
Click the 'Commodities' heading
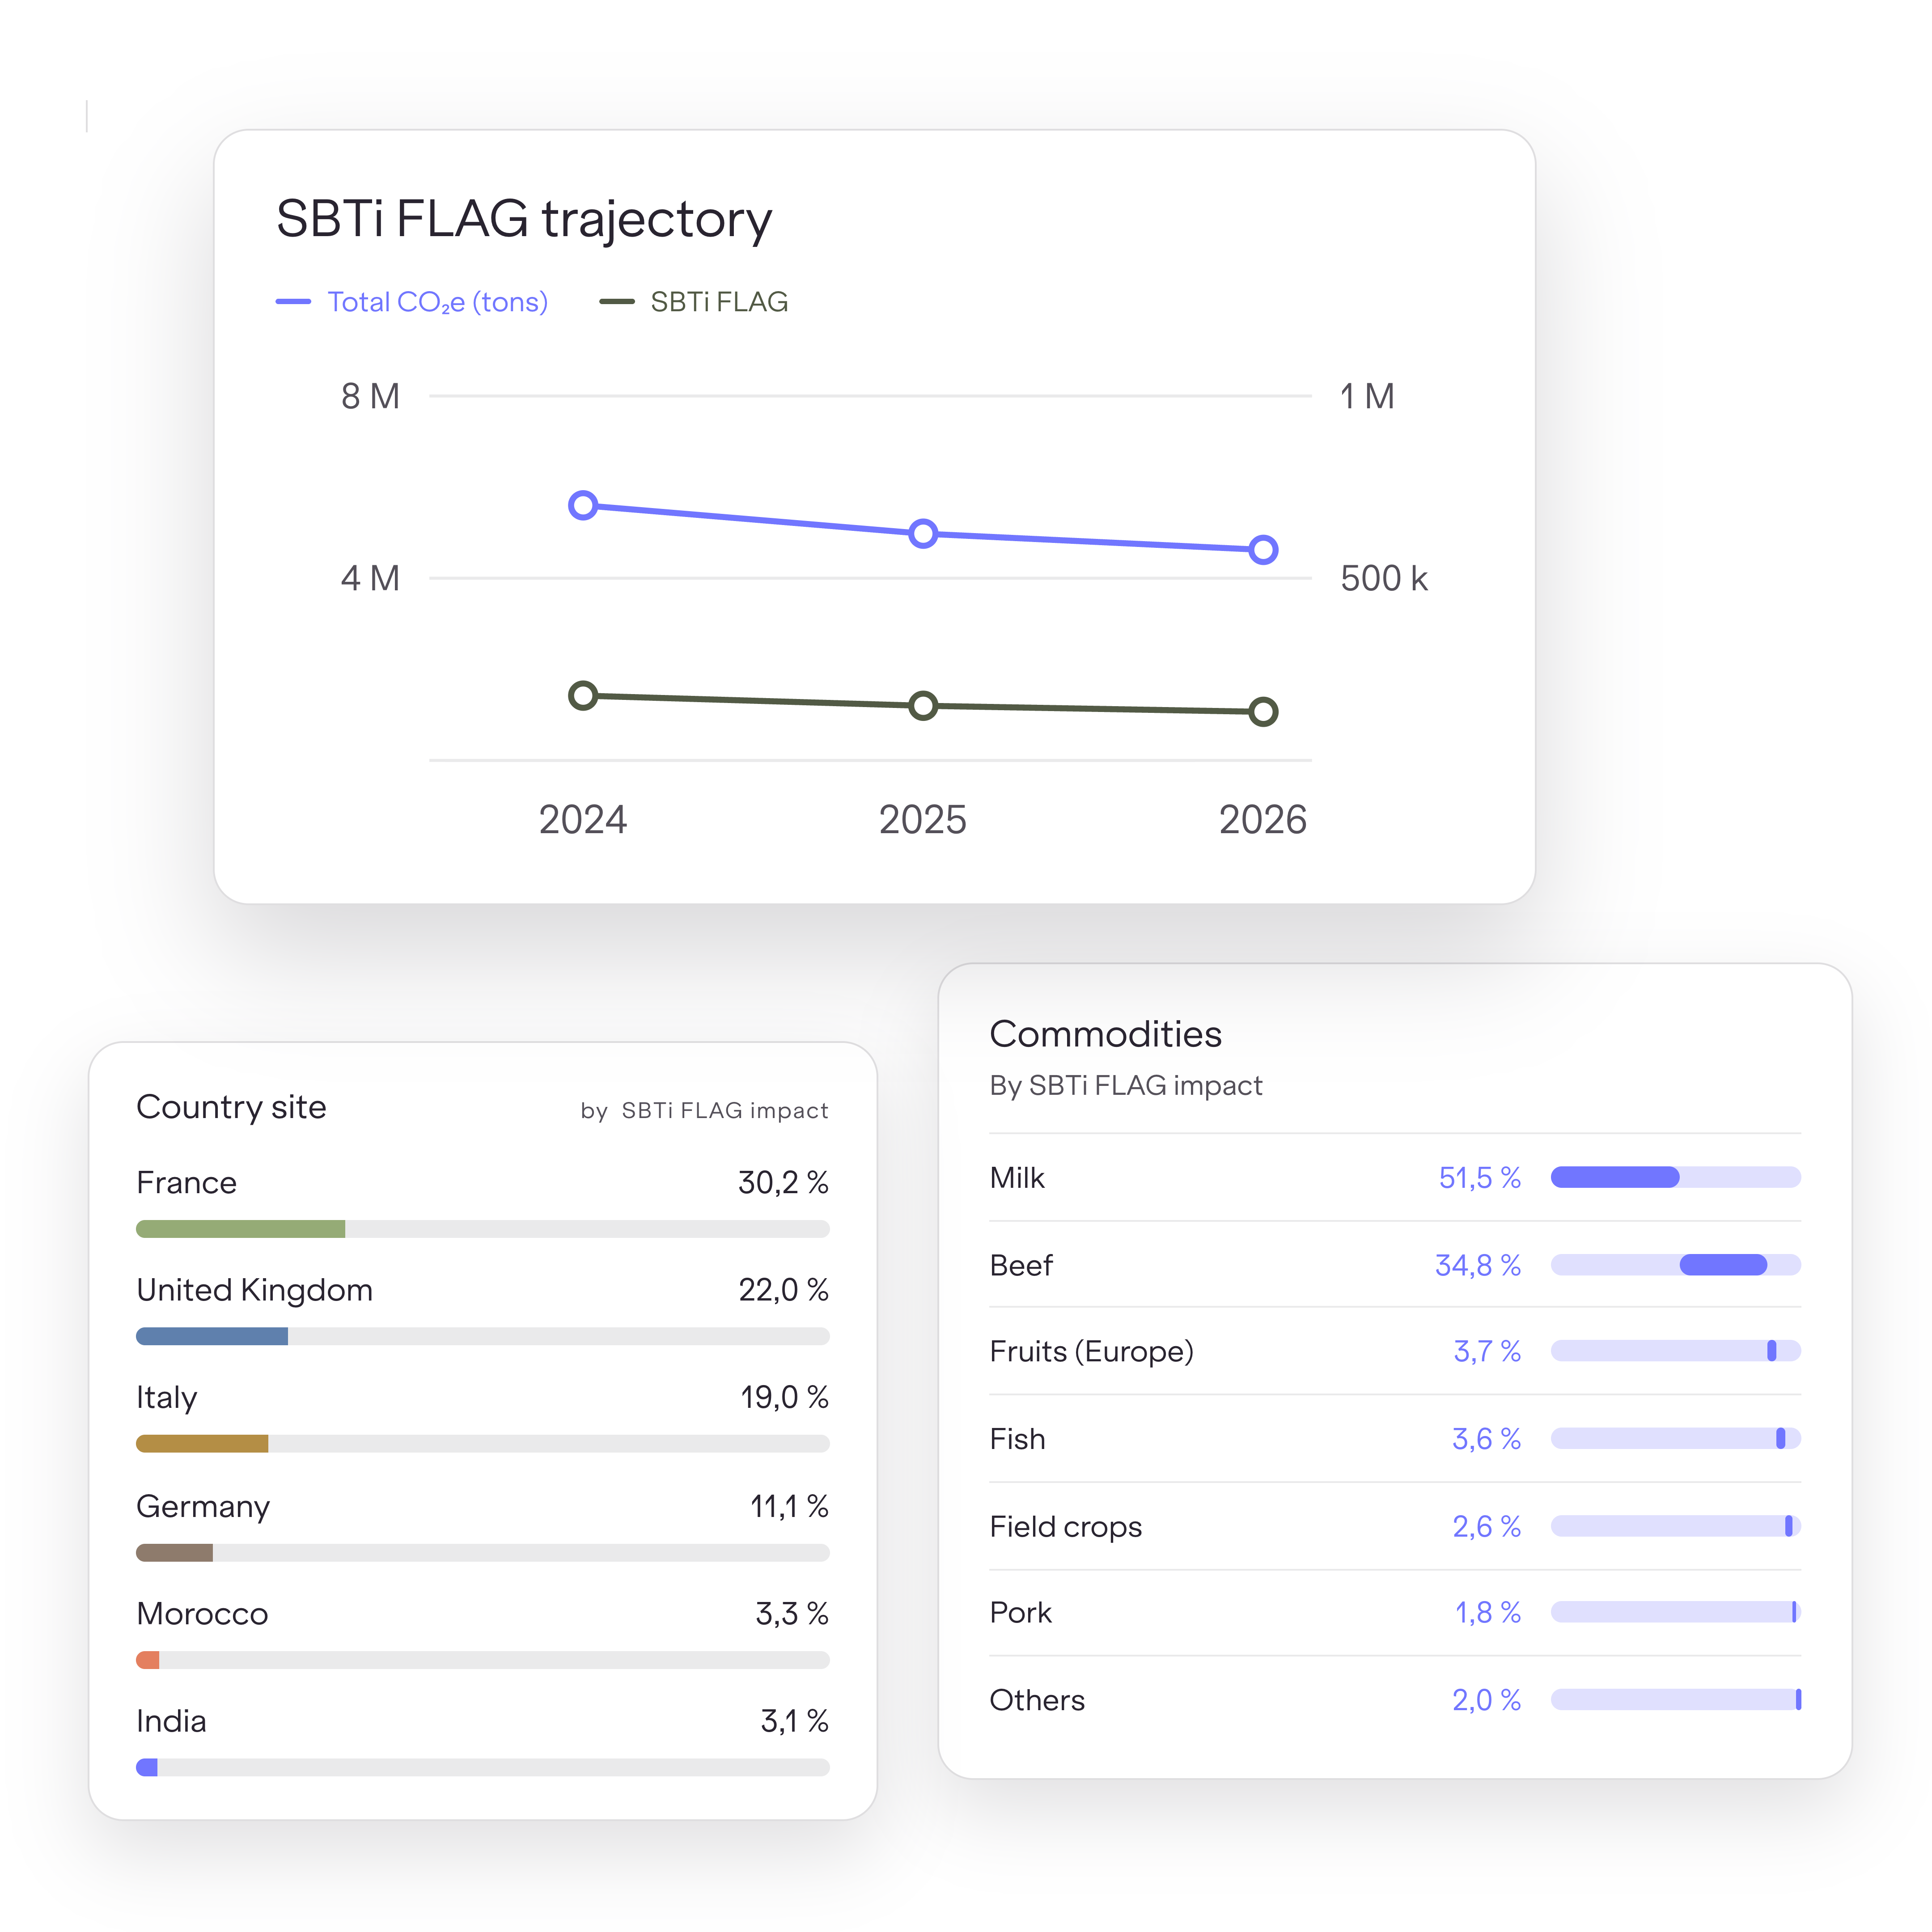point(1105,1034)
